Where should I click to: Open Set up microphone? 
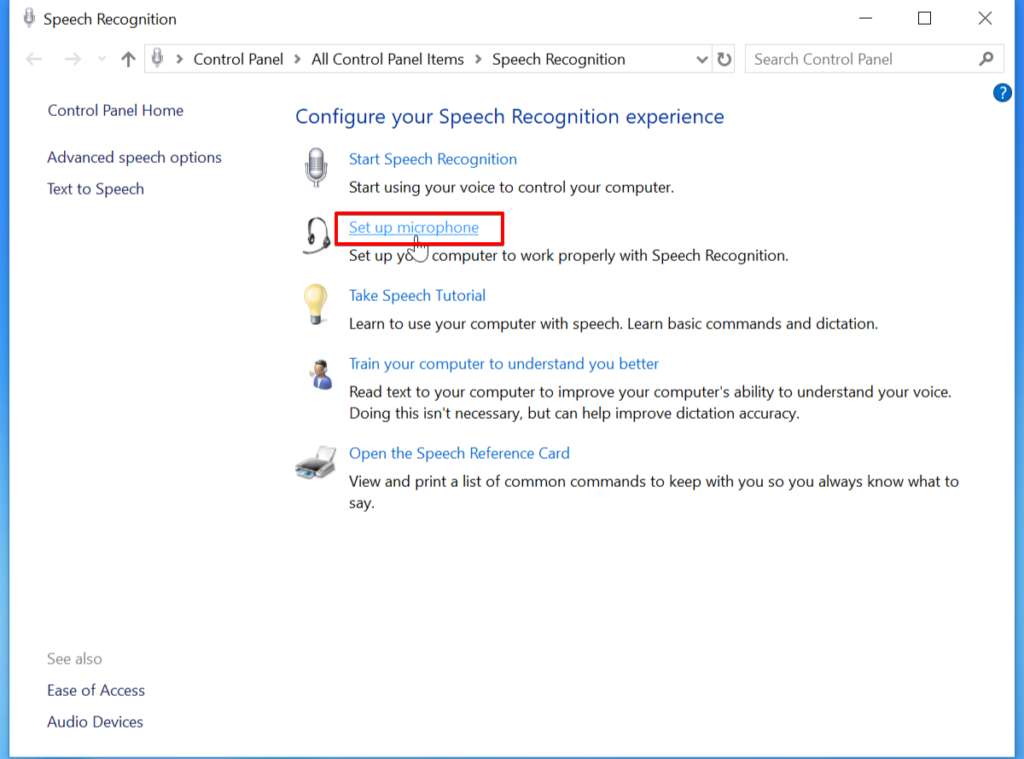[413, 227]
